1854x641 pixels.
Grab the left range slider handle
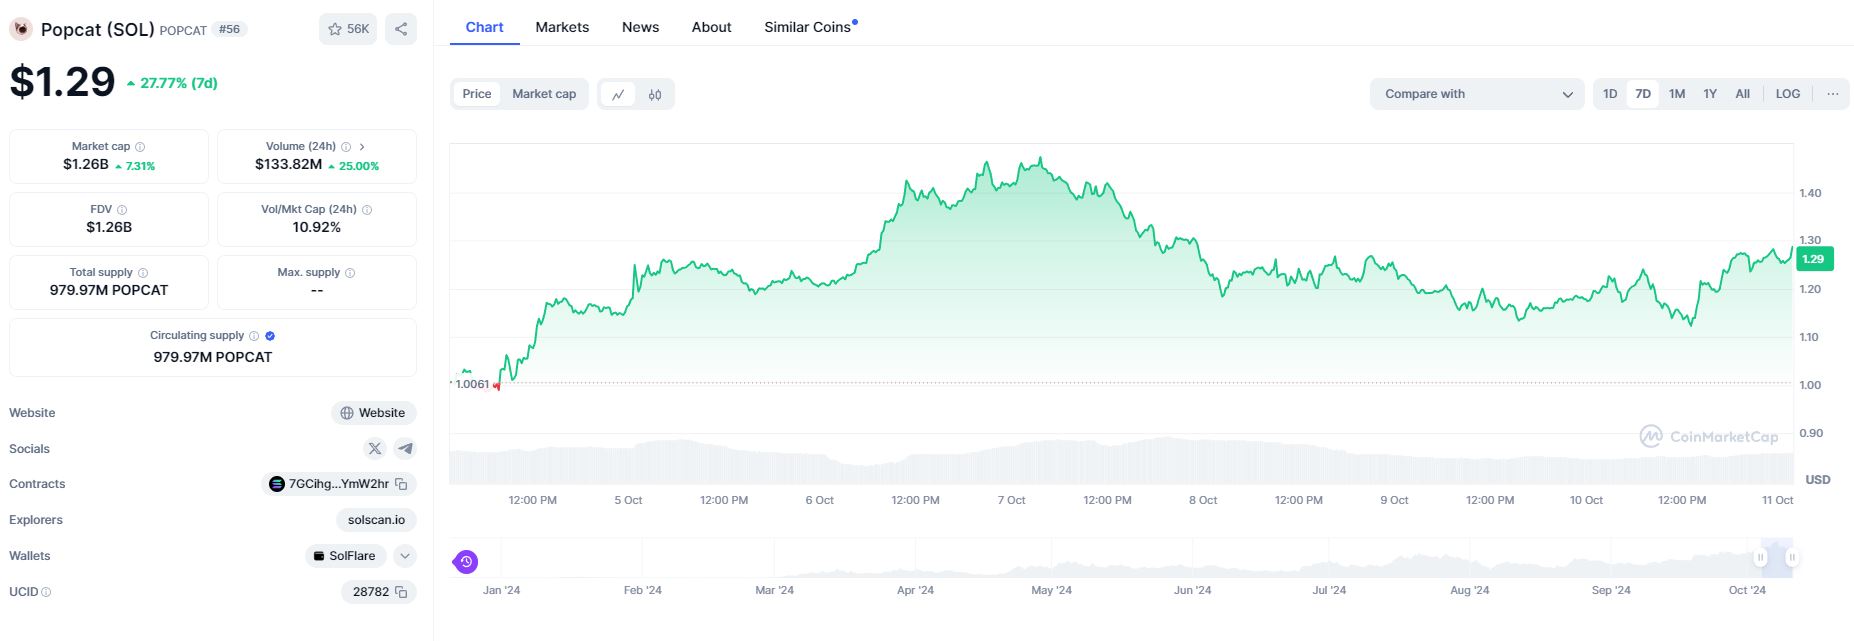[1761, 557]
